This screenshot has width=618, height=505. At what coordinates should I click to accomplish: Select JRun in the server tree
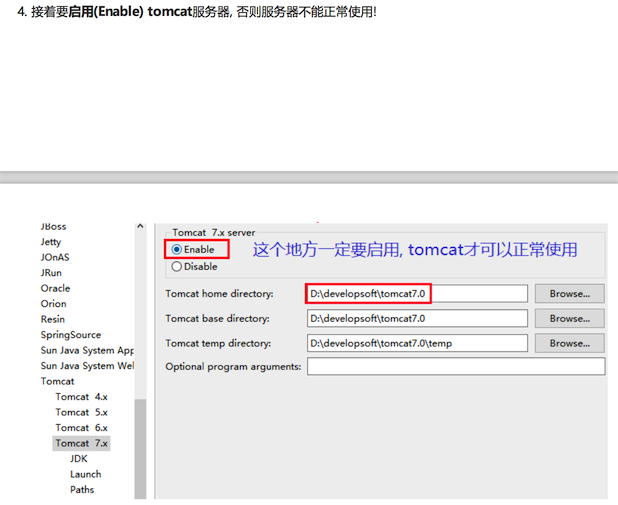(x=51, y=273)
